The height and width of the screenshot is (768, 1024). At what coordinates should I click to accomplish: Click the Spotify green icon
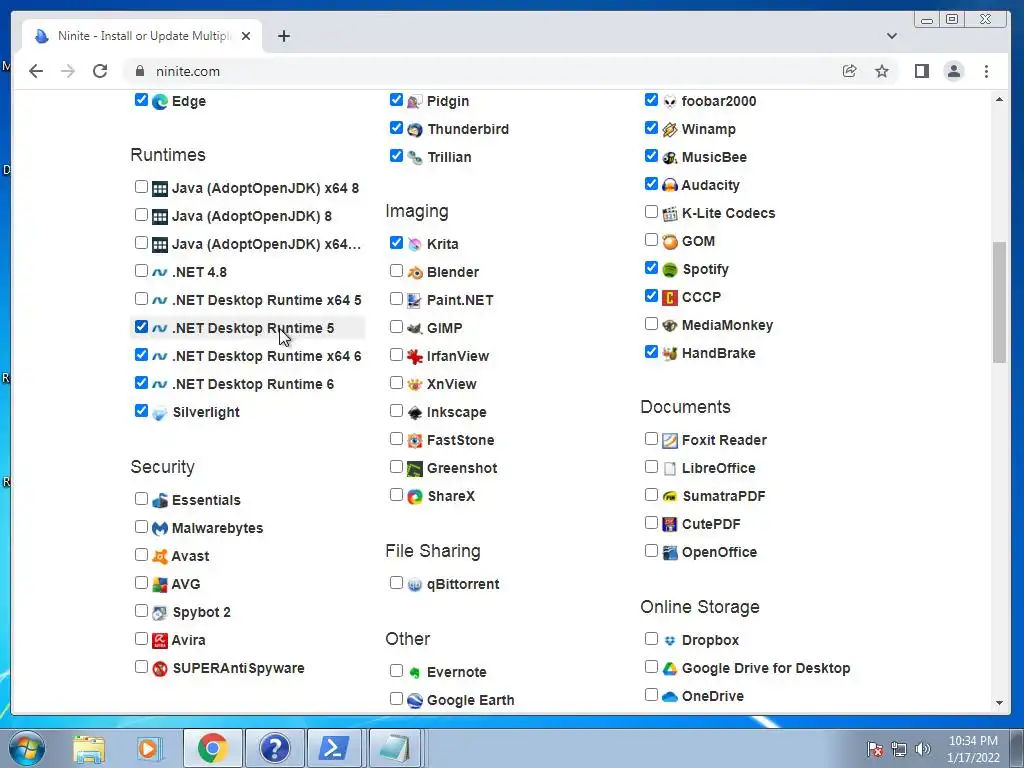(669, 270)
